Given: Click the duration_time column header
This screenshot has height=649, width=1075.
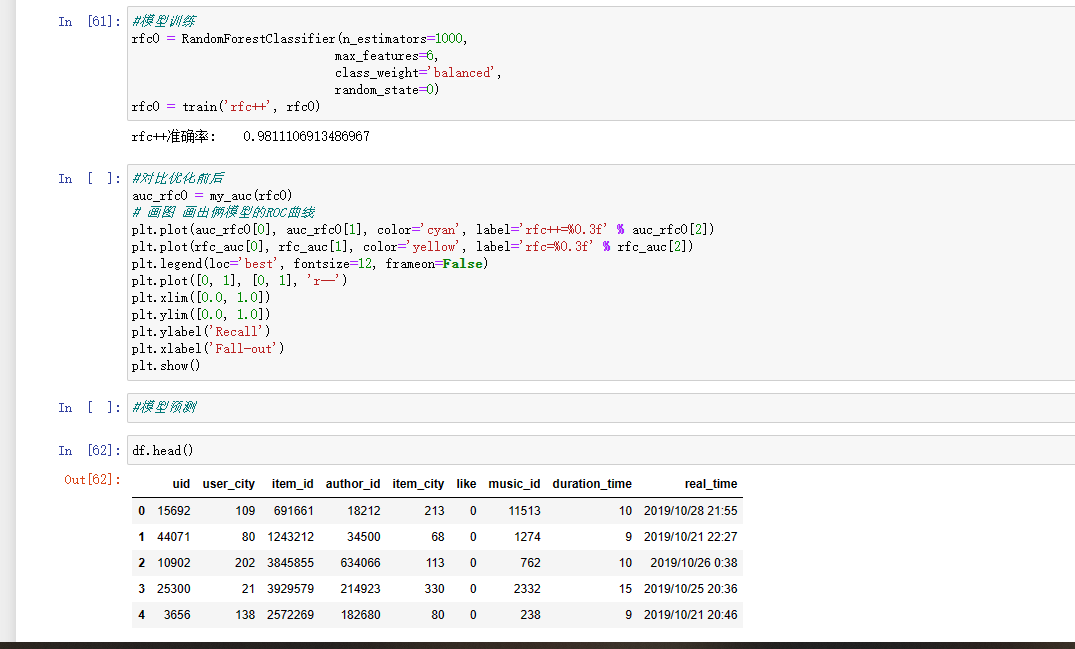Looking at the screenshot, I should [592, 484].
